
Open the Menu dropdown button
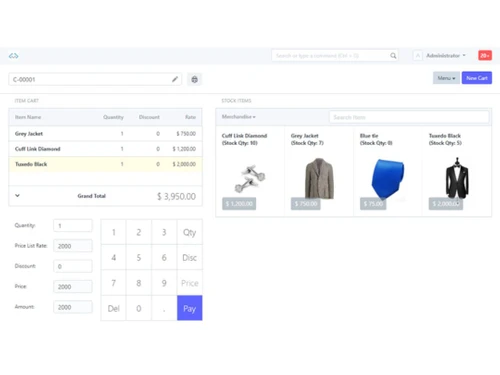point(446,78)
